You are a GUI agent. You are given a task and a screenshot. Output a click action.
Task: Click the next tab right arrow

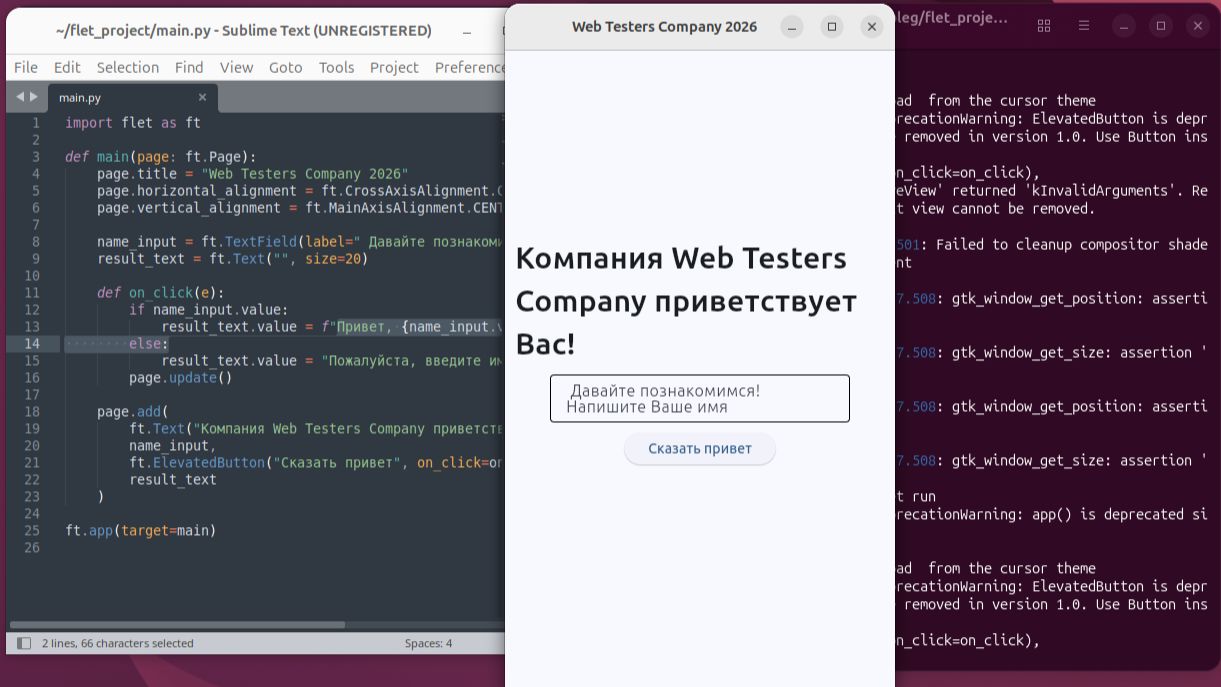pos(33,97)
